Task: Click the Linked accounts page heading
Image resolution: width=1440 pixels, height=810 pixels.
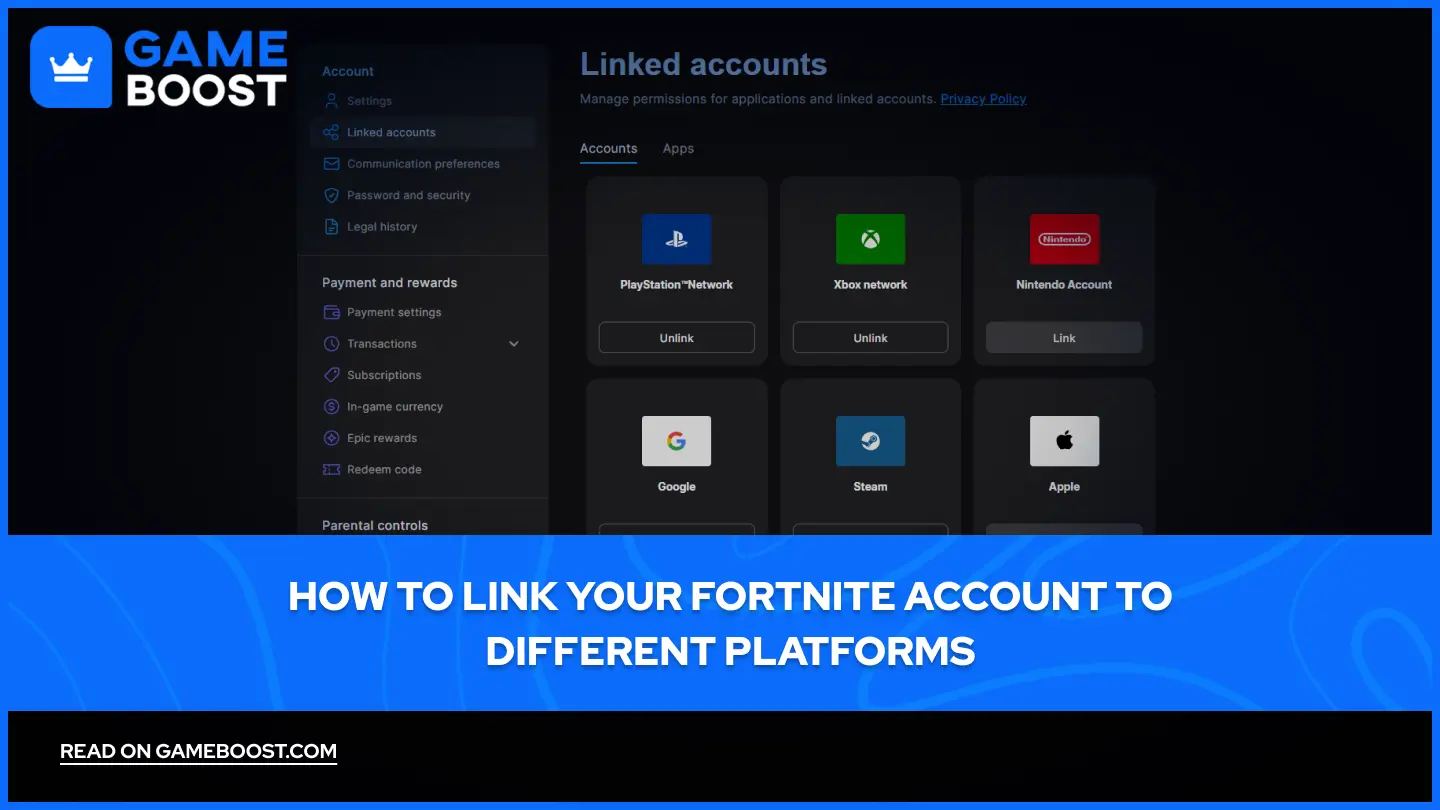Action: (703, 65)
